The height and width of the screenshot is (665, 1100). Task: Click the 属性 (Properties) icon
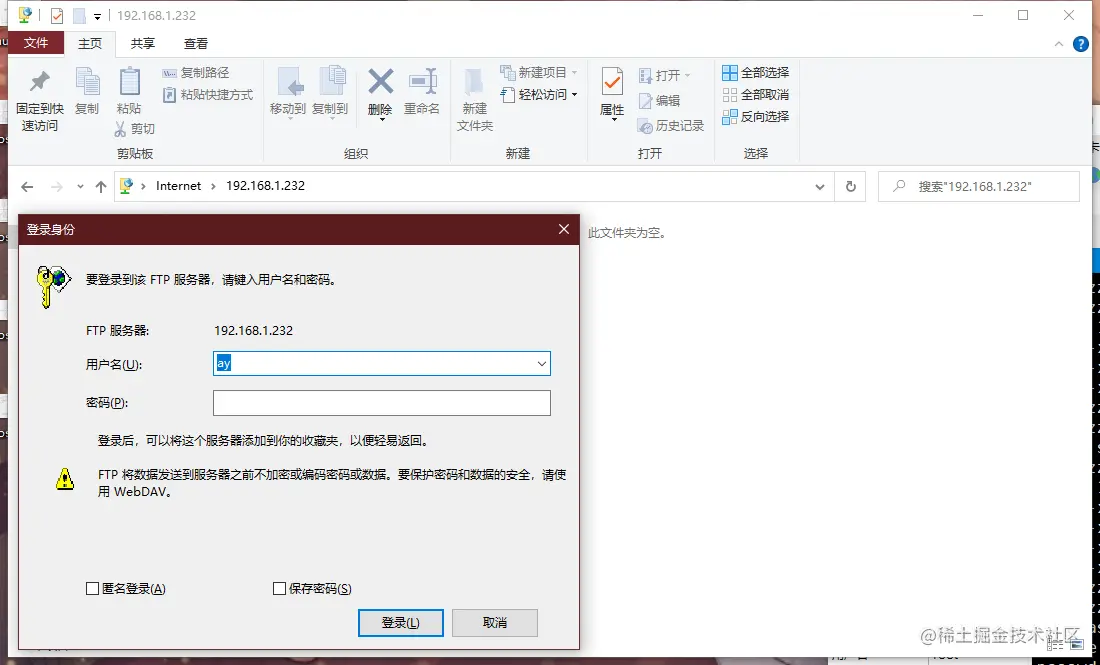click(x=610, y=95)
